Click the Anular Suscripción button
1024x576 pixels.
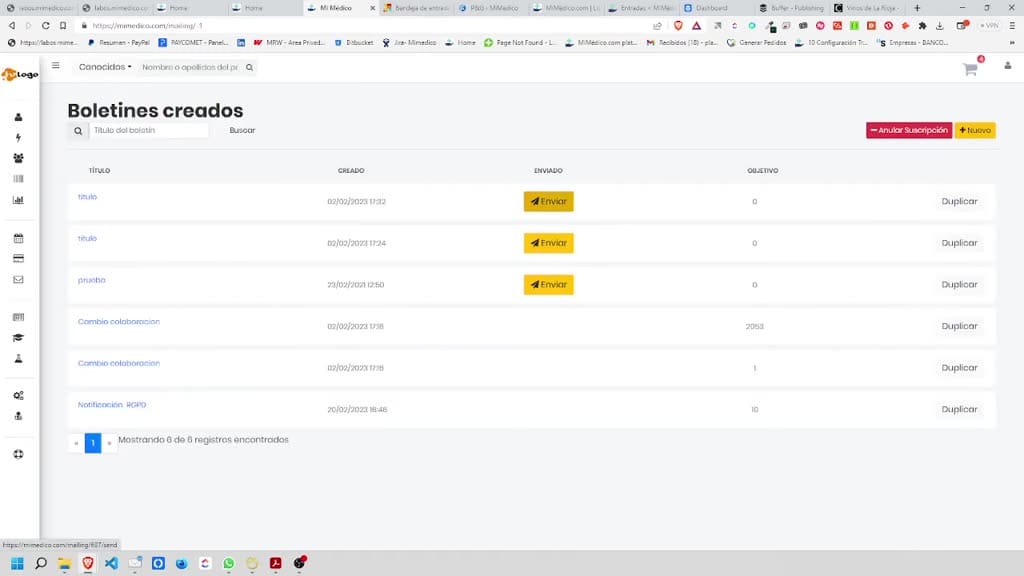click(x=909, y=130)
